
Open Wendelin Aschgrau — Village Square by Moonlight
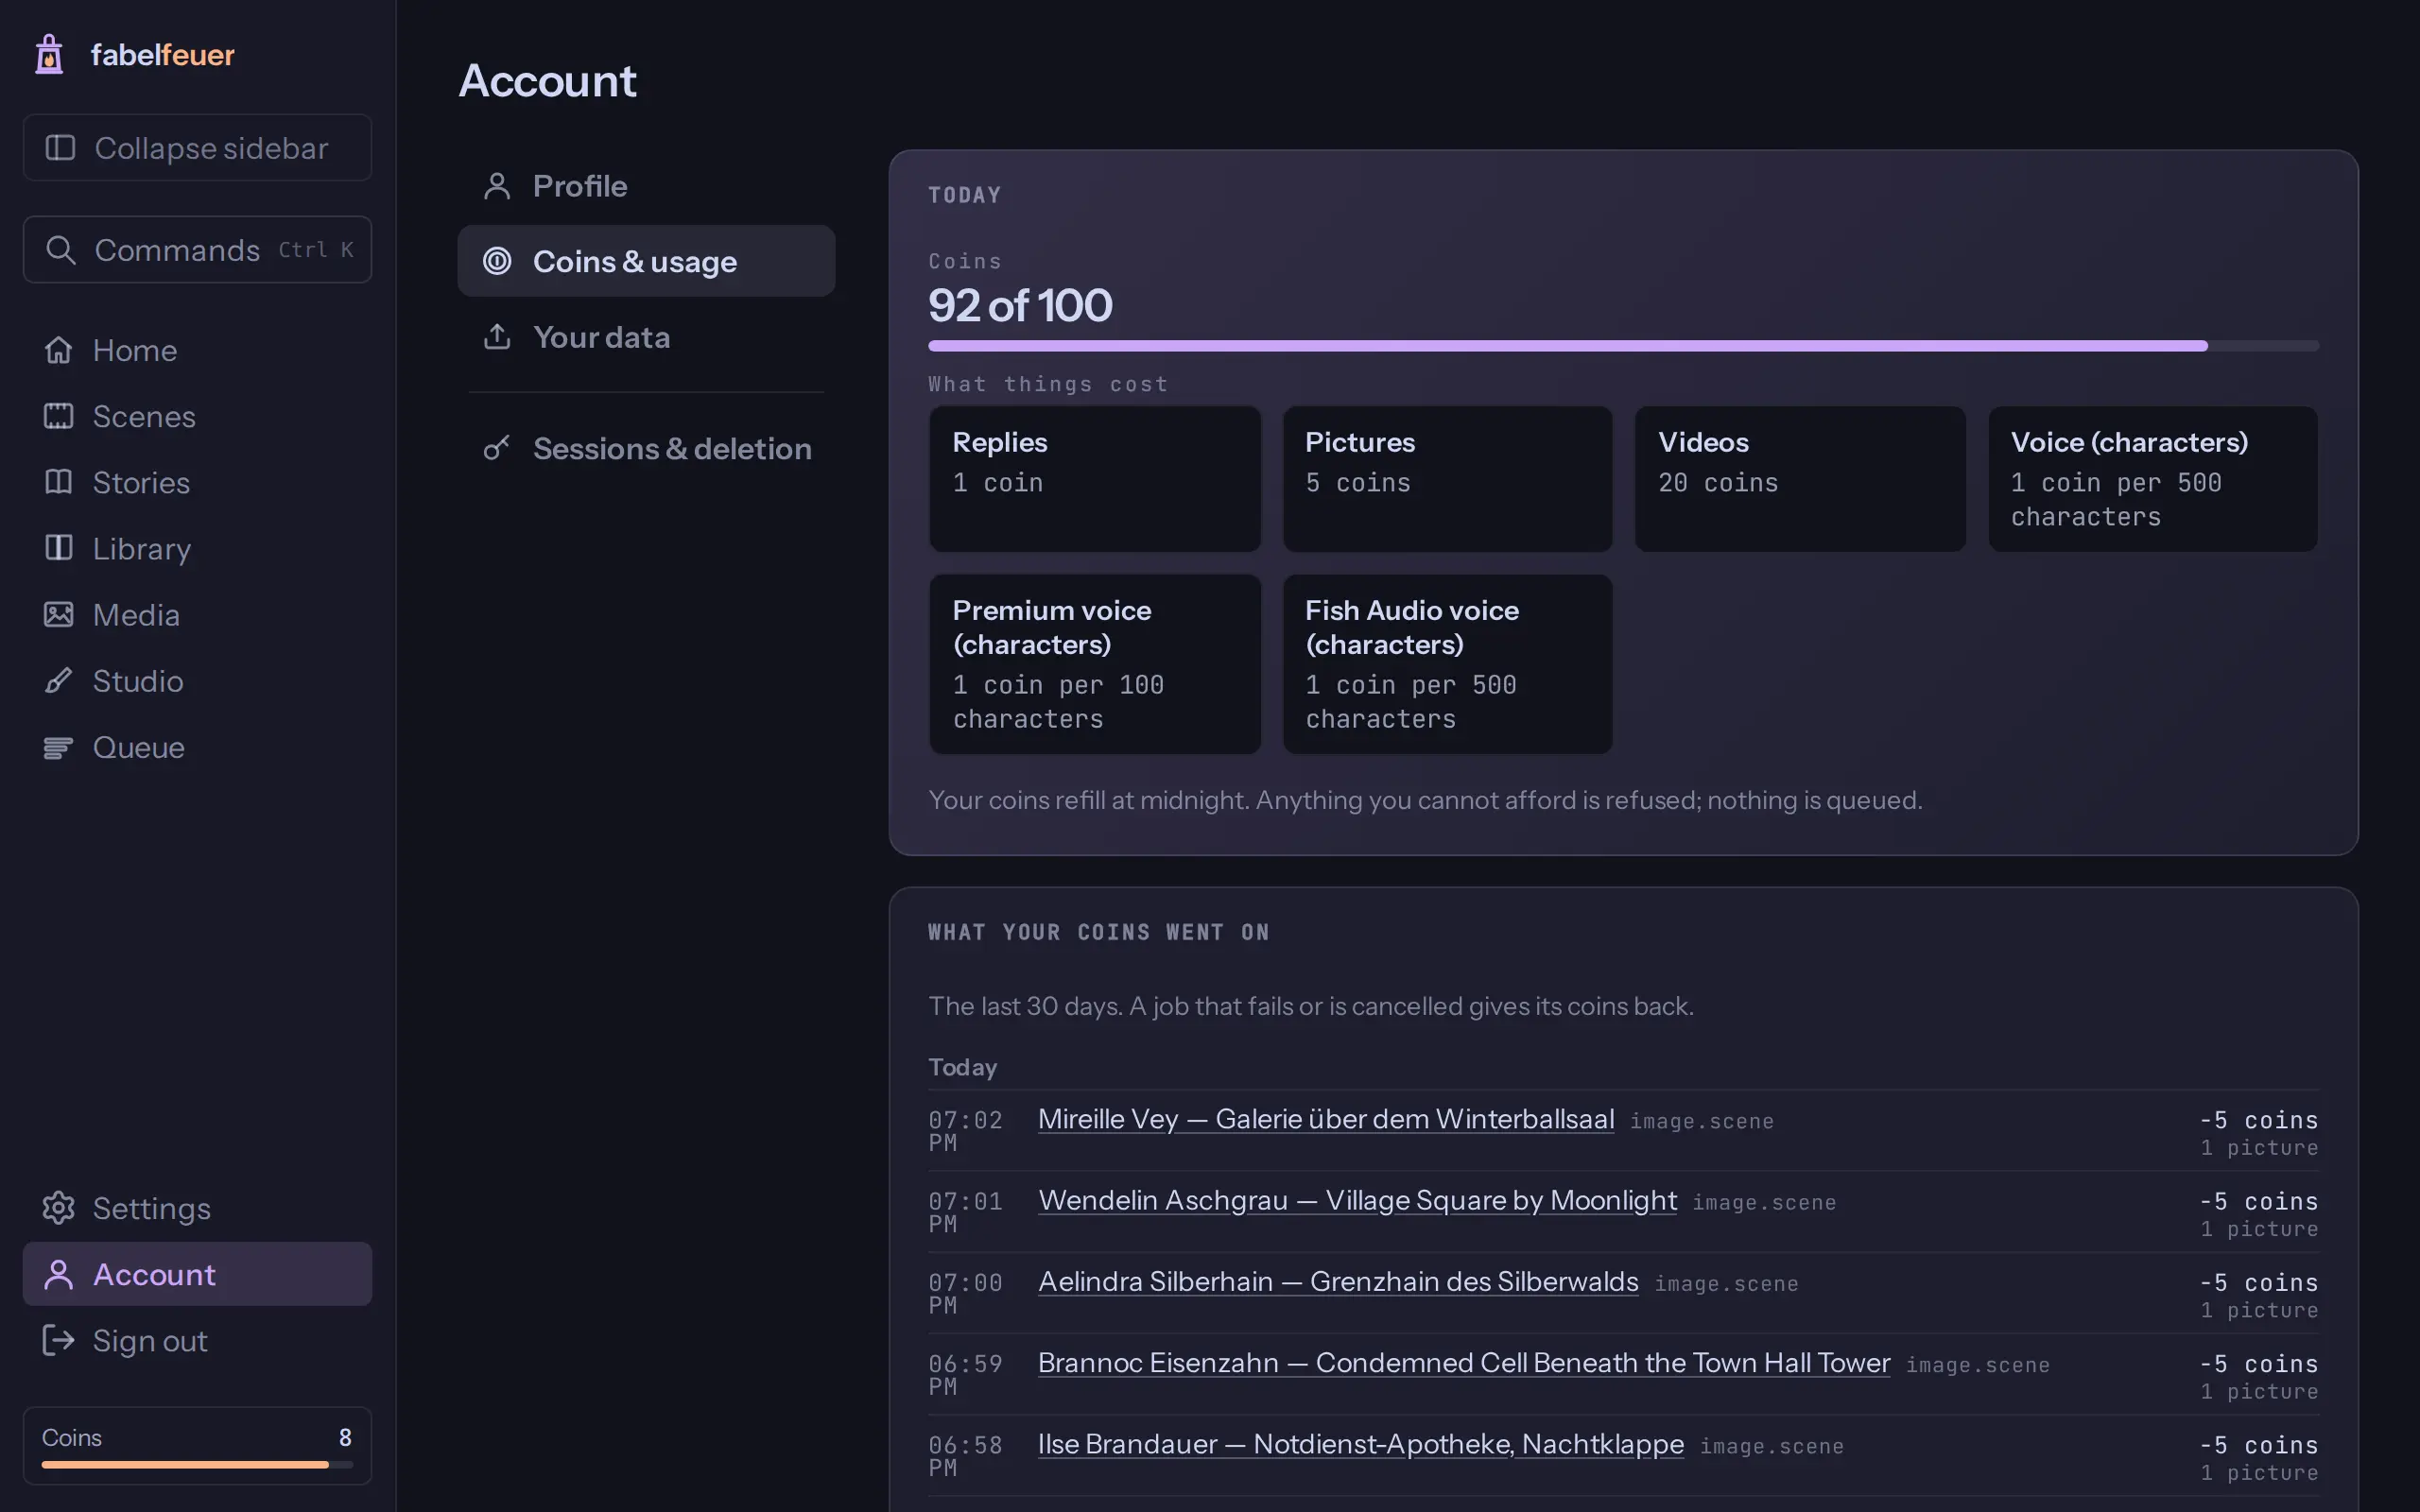pyautogui.click(x=1357, y=1200)
